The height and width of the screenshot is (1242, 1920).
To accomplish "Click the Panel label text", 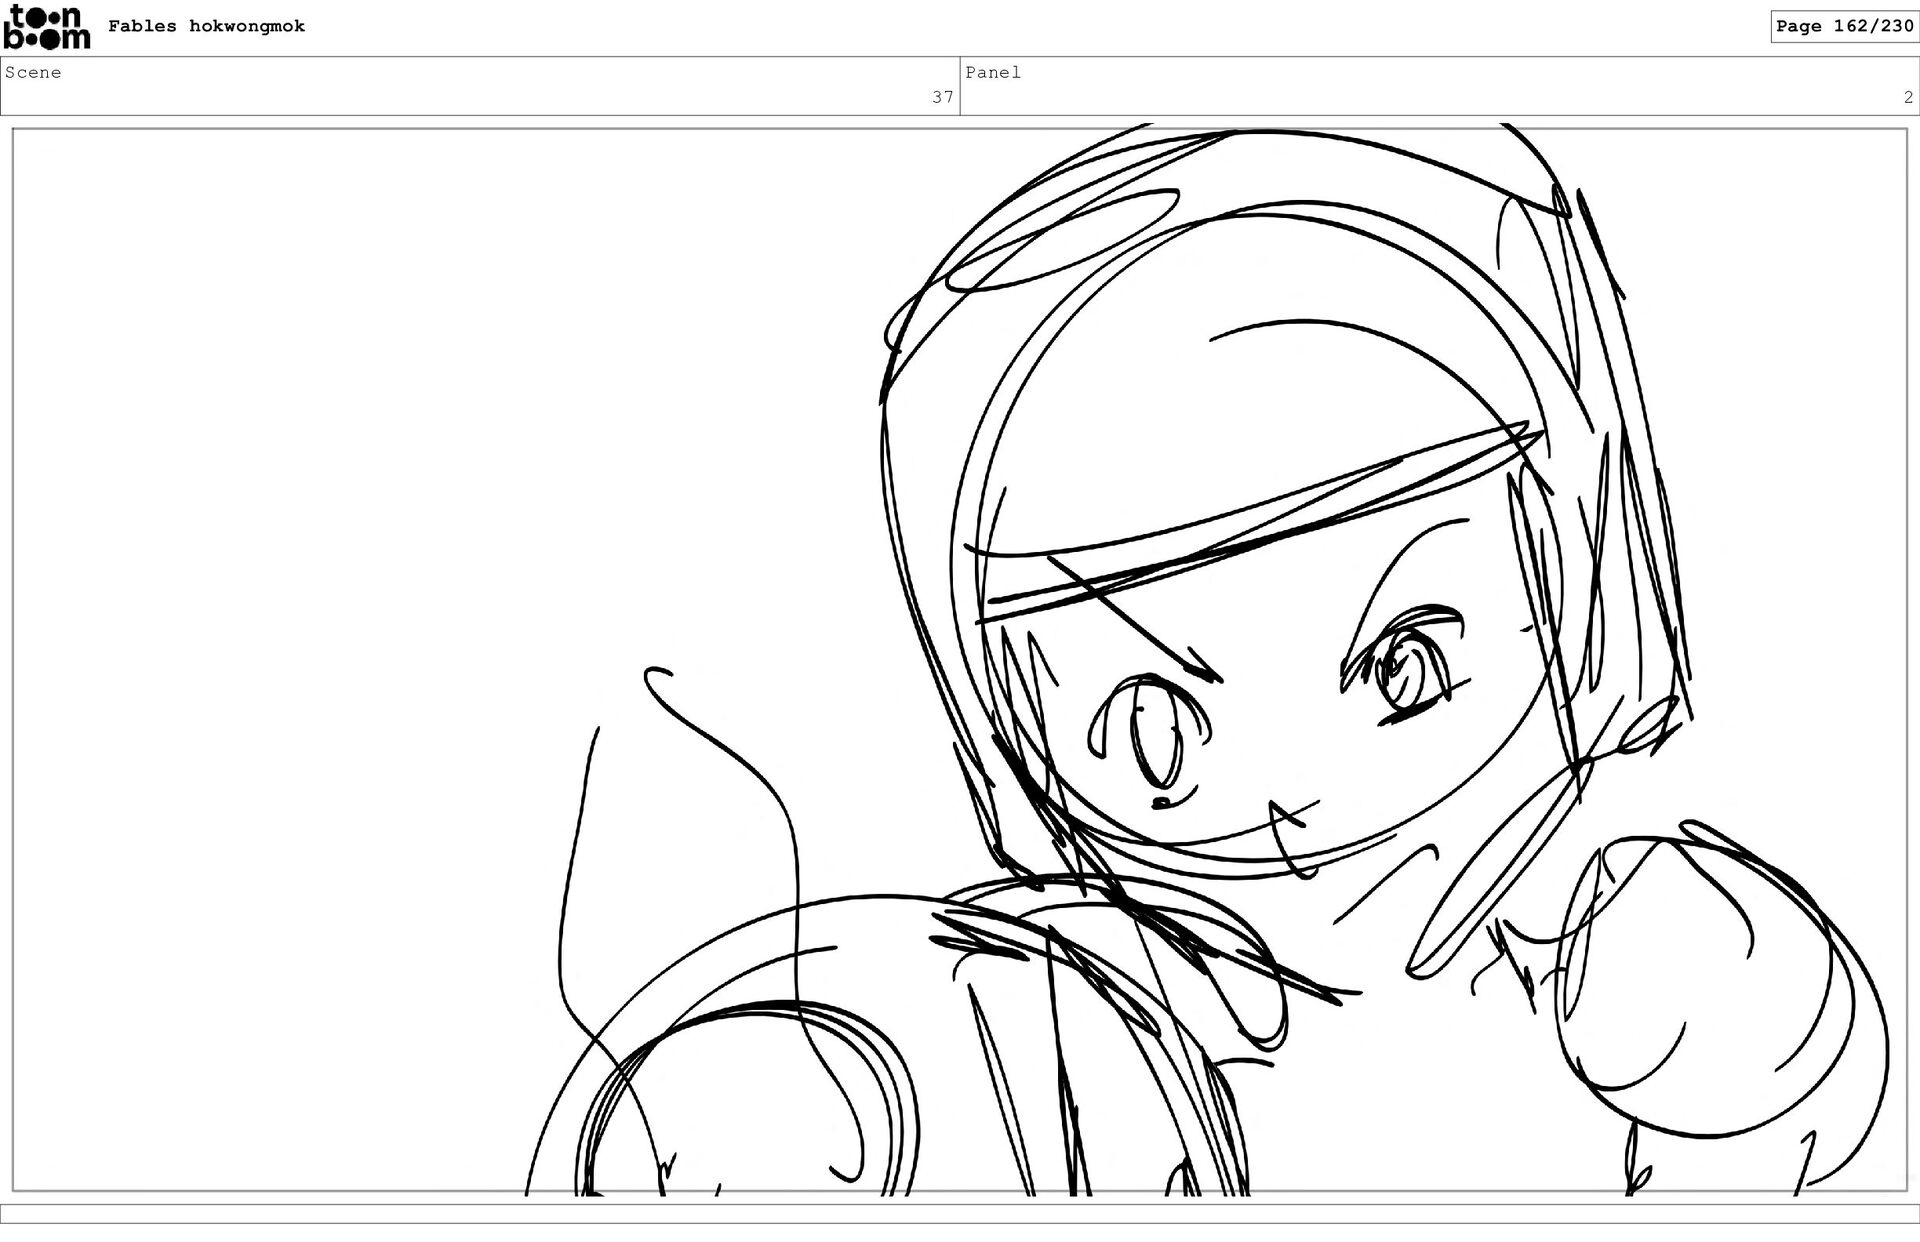I will 992,72.
